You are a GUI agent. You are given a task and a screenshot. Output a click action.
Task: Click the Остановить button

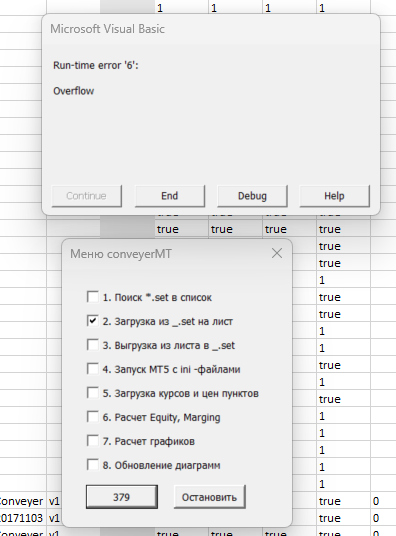pos(209,497)
